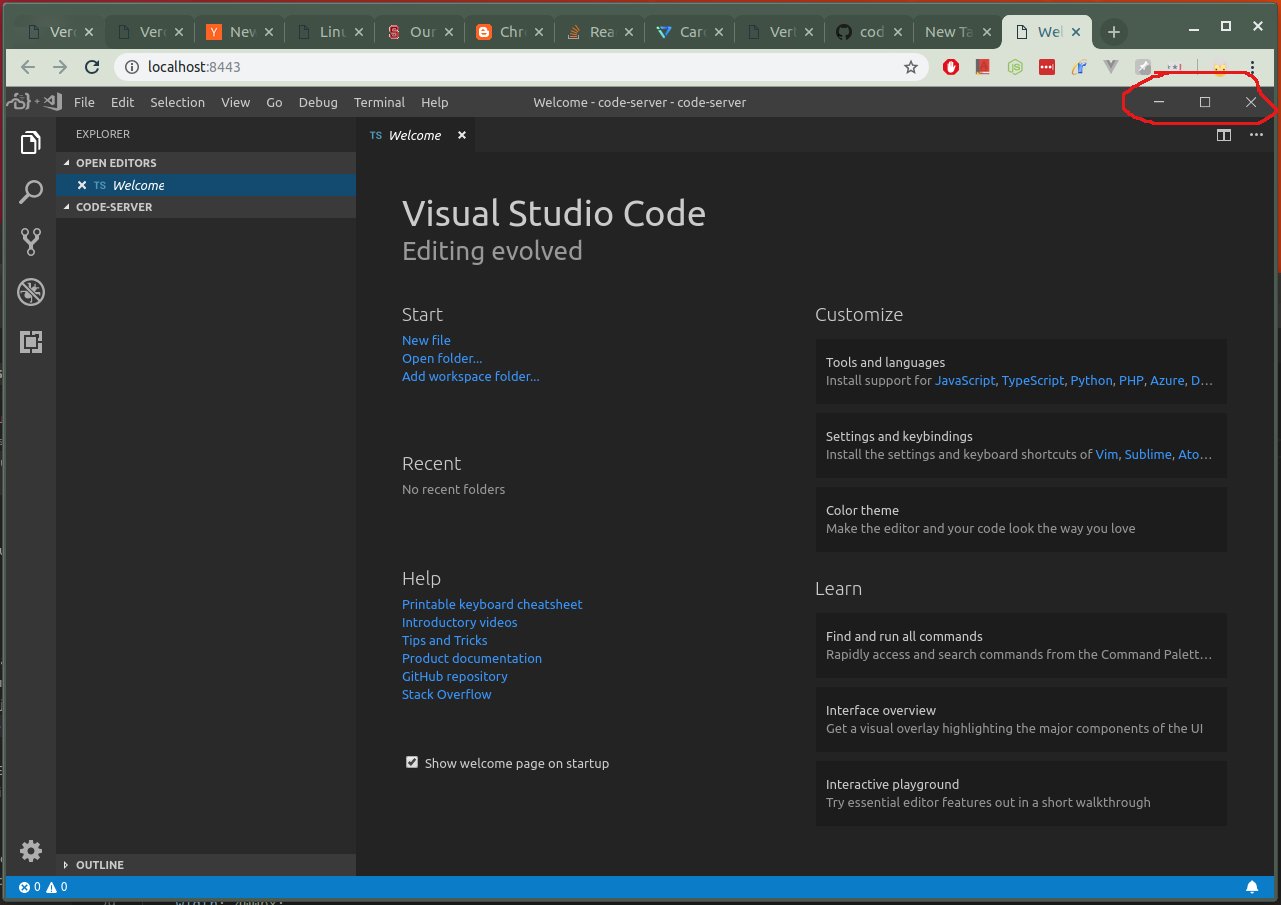Open the Debug view bug icon
The image size is (1281, 905).
[x=31, y=292]
